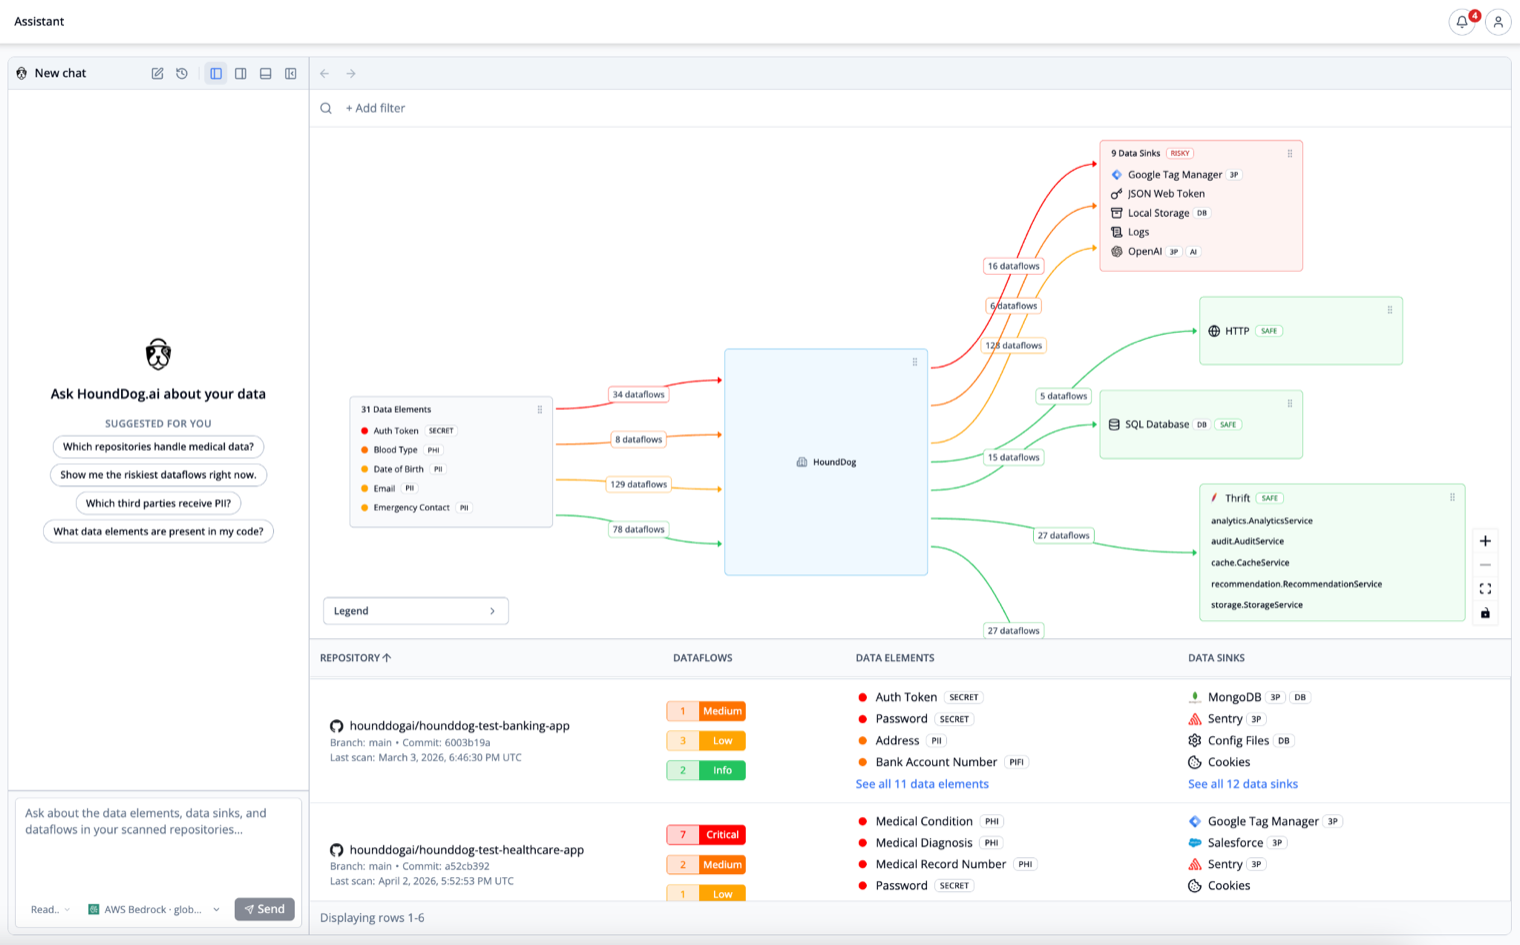Click healthcare app Medium dataflows badge
This screenshot has height=945, width=1520.
(x=706, y=865)
